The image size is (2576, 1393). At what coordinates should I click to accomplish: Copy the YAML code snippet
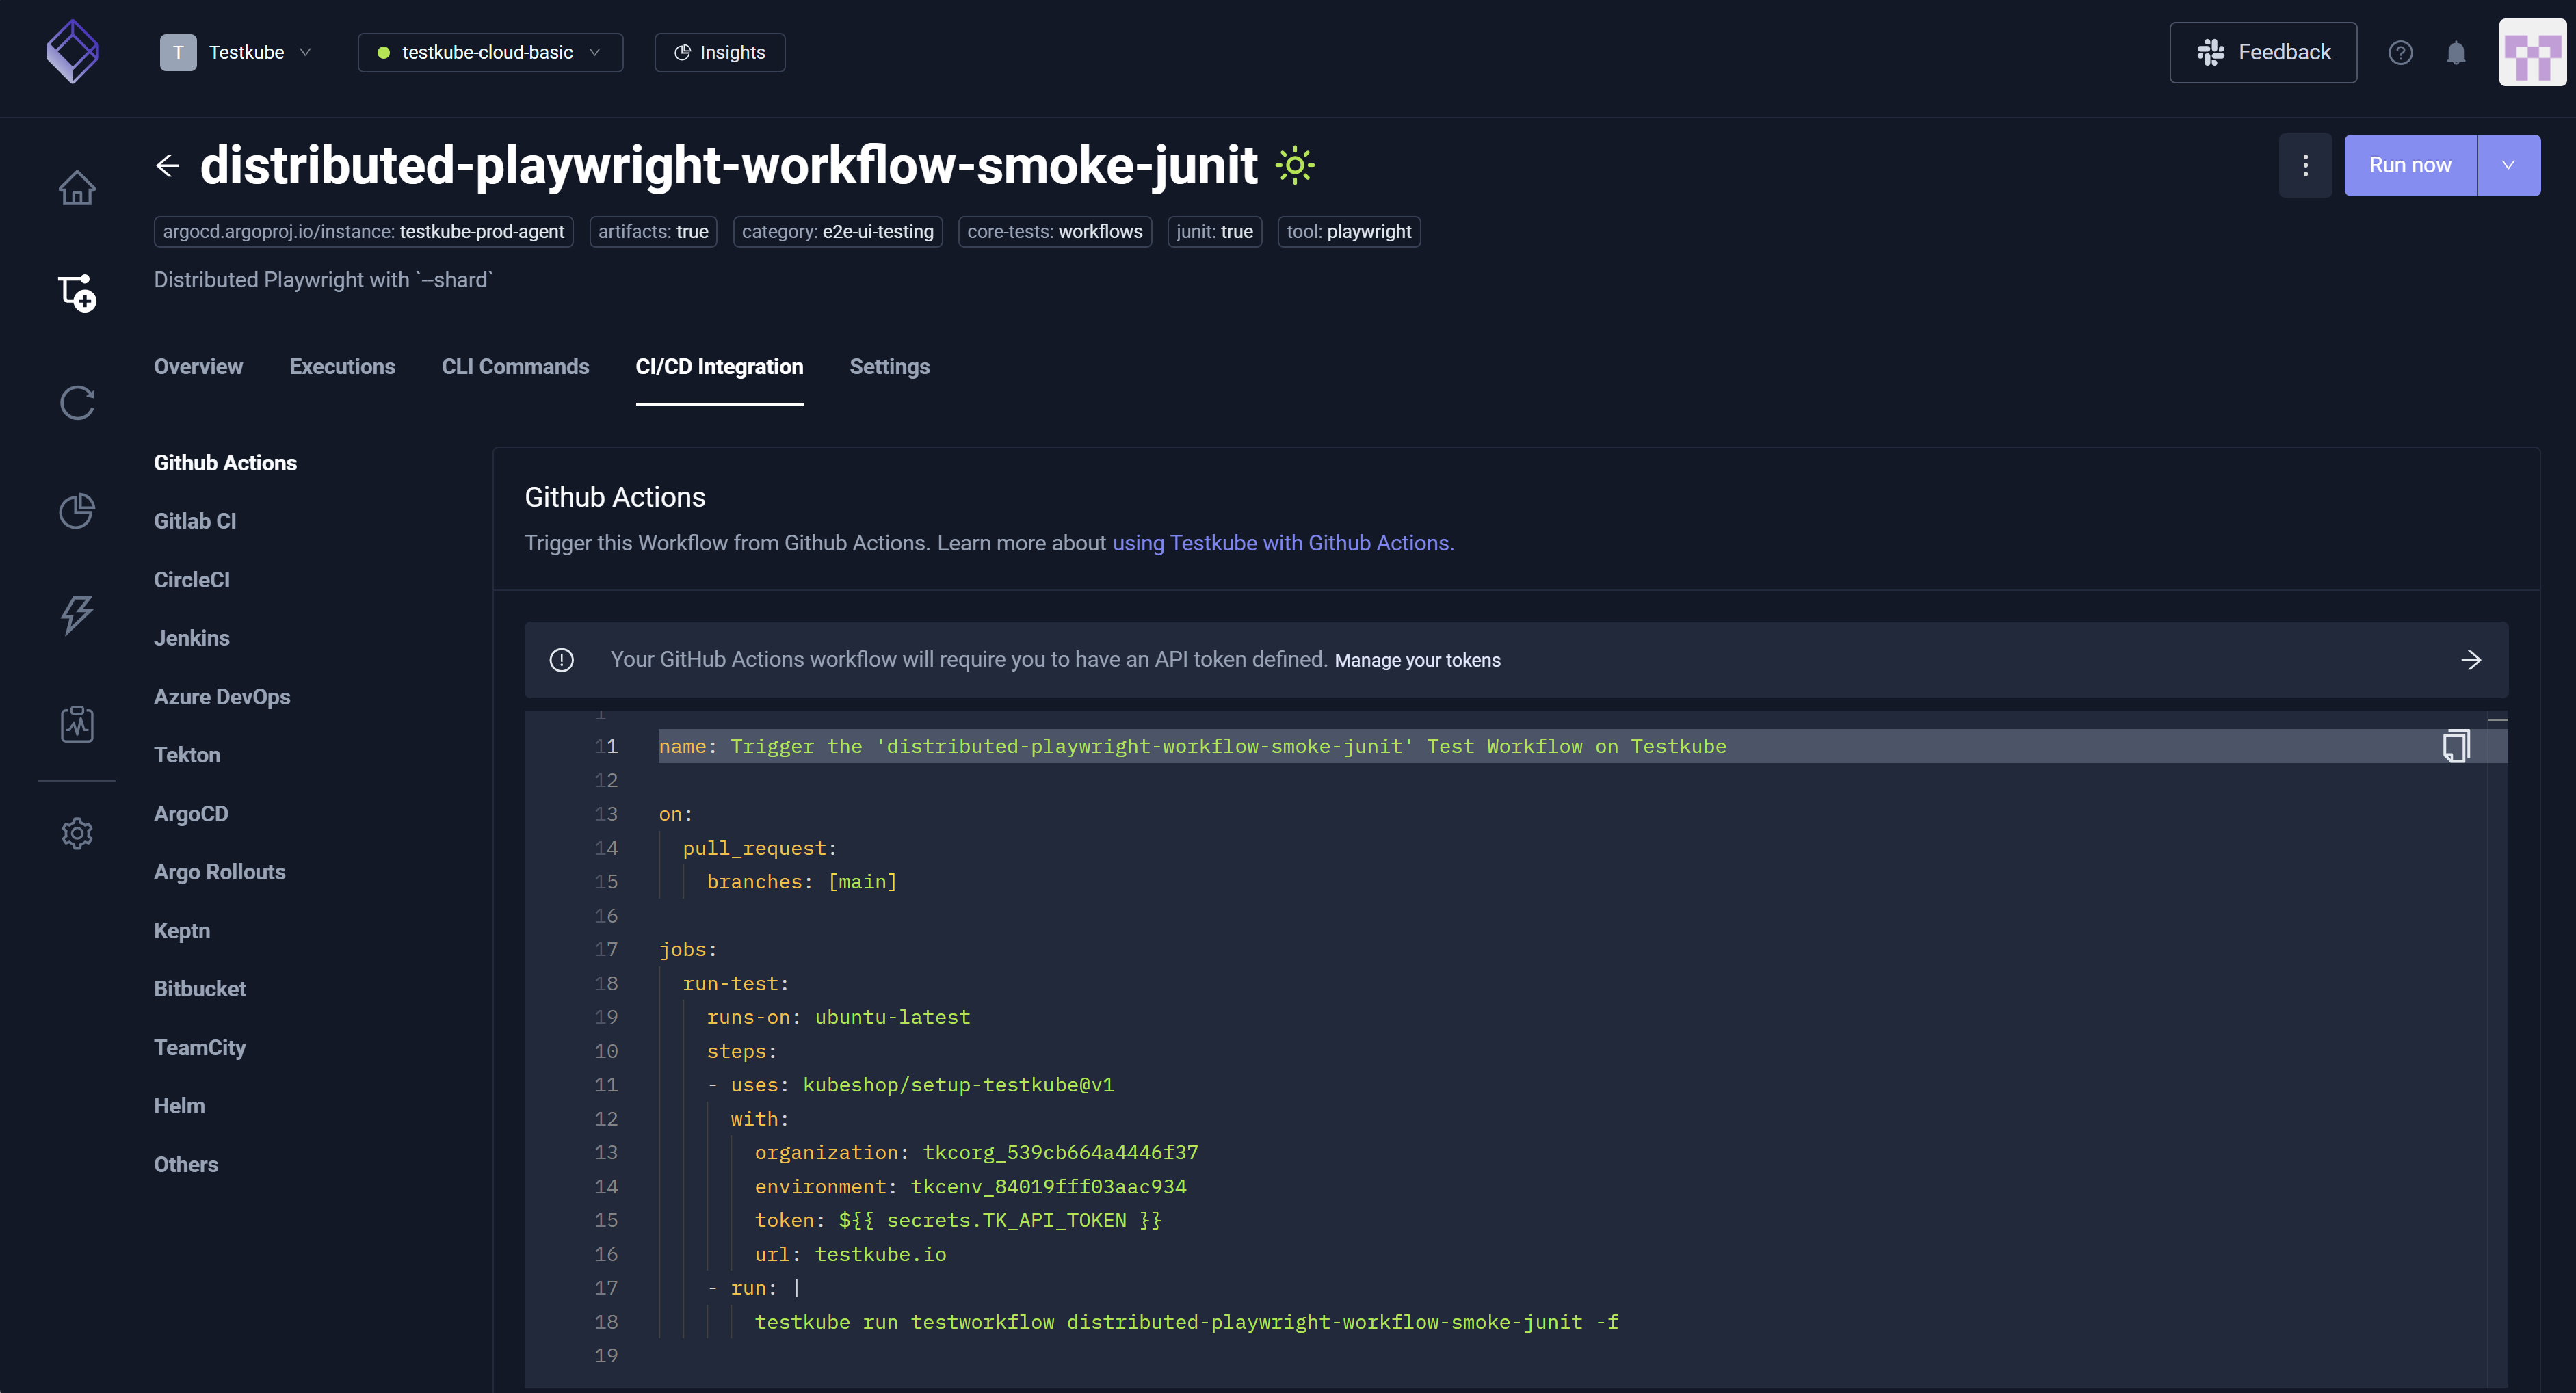2456,746
